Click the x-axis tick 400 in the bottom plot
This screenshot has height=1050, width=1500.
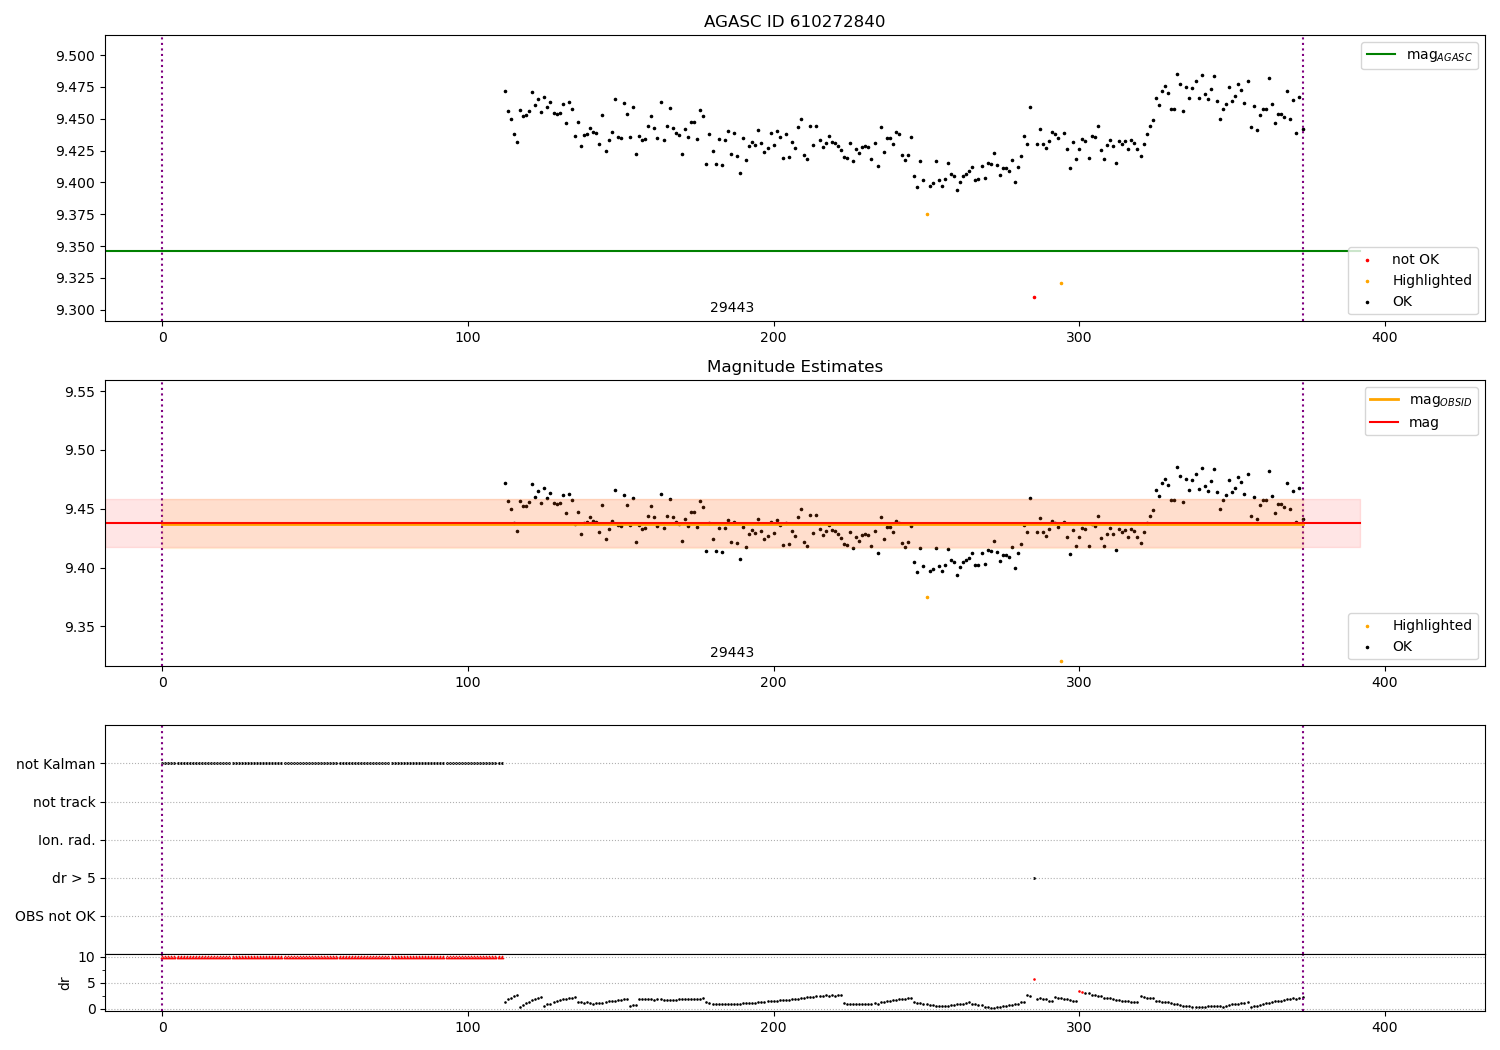(x=1384, y=1027)
